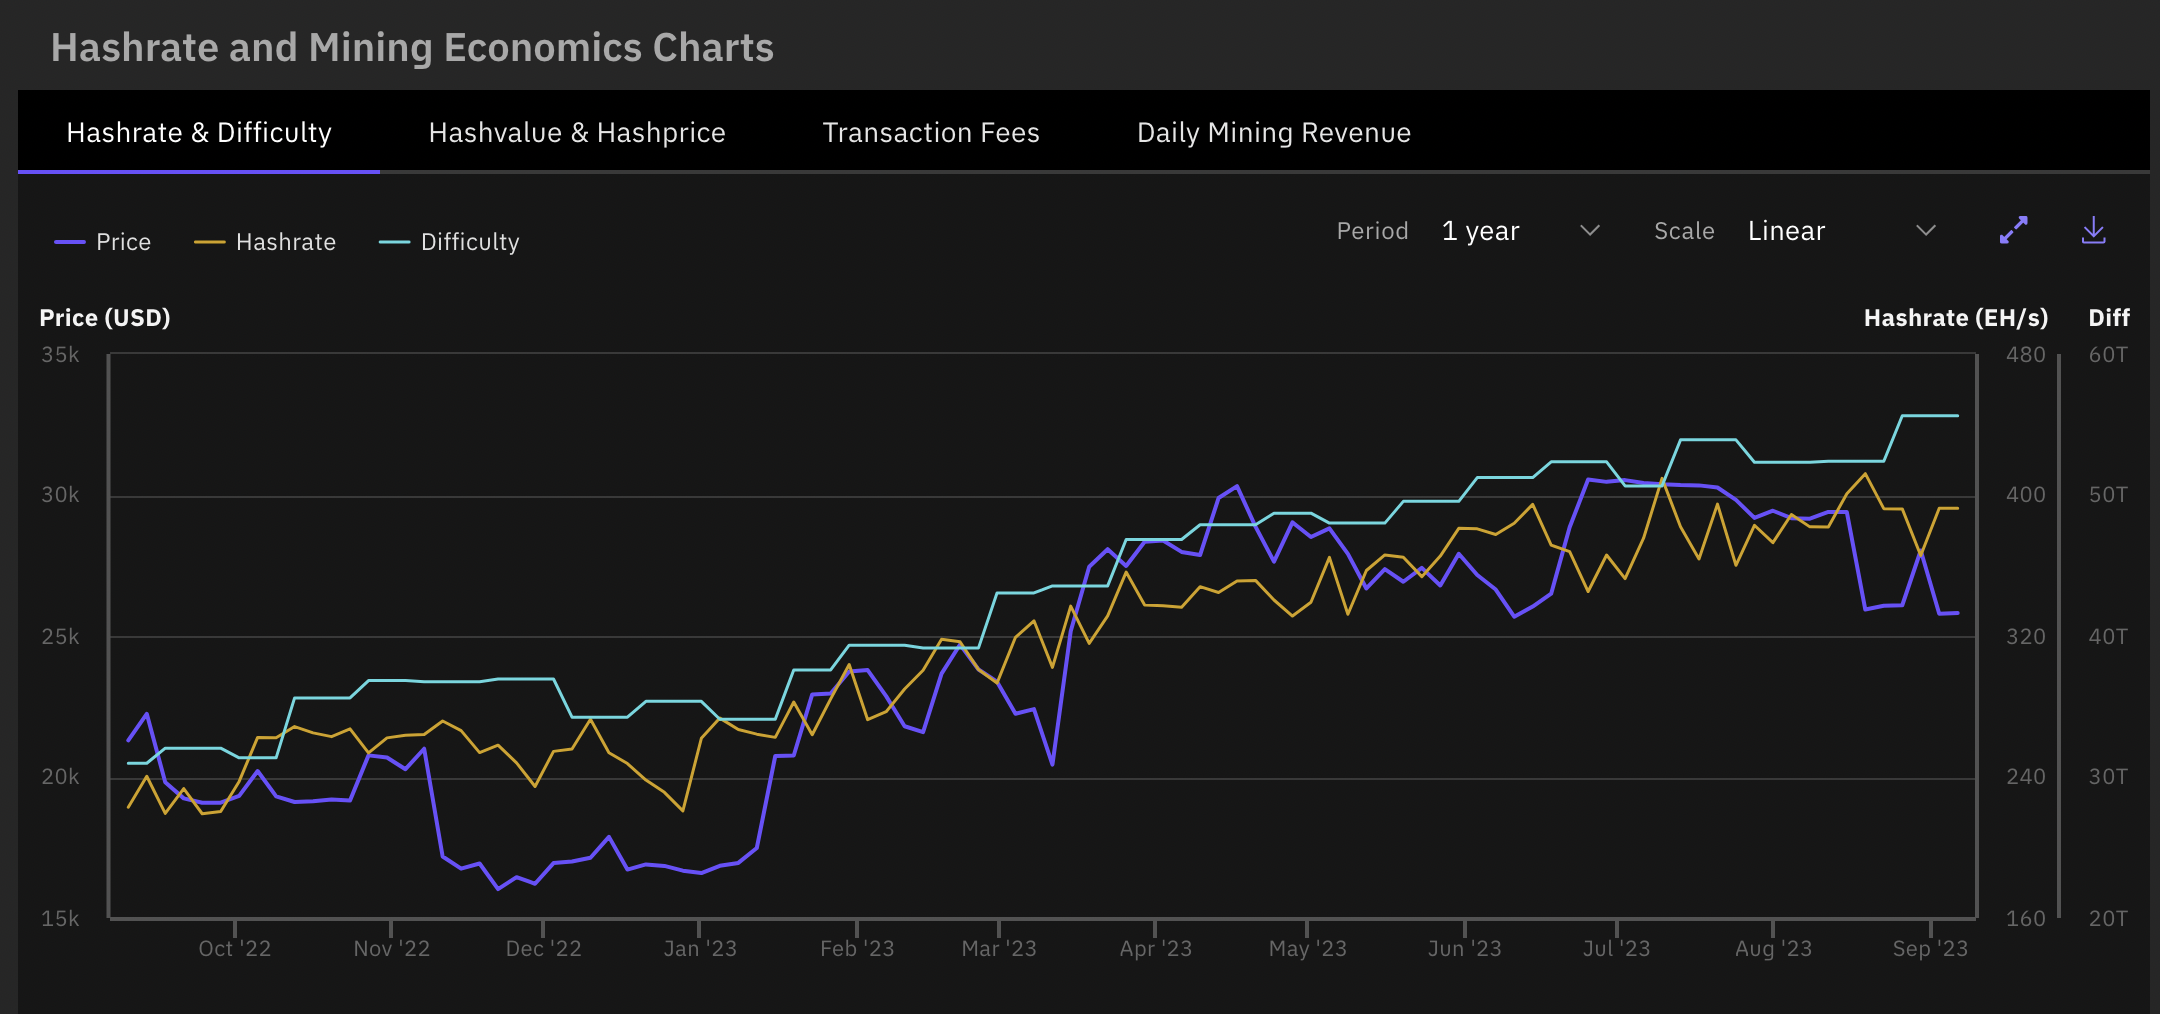Switch to Hashvalue & Hashprice tab
This screenshot has height=1014, width=2160.
[577, 132]
